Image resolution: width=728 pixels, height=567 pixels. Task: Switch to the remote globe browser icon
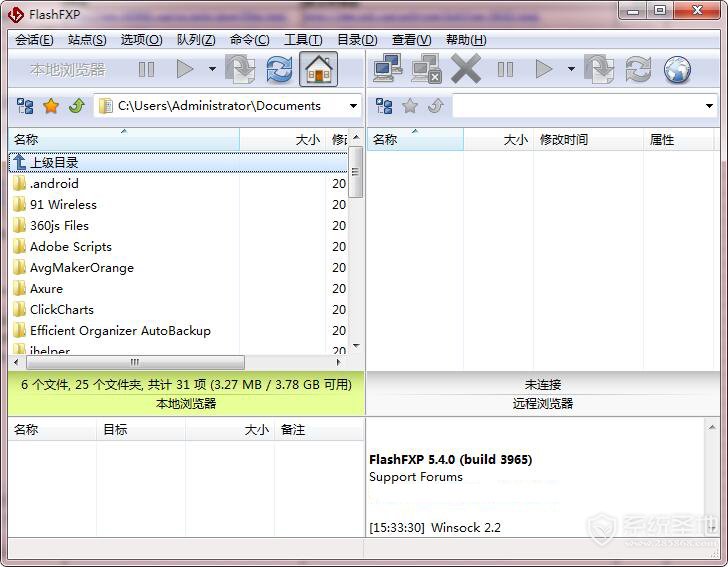point(677,70)
